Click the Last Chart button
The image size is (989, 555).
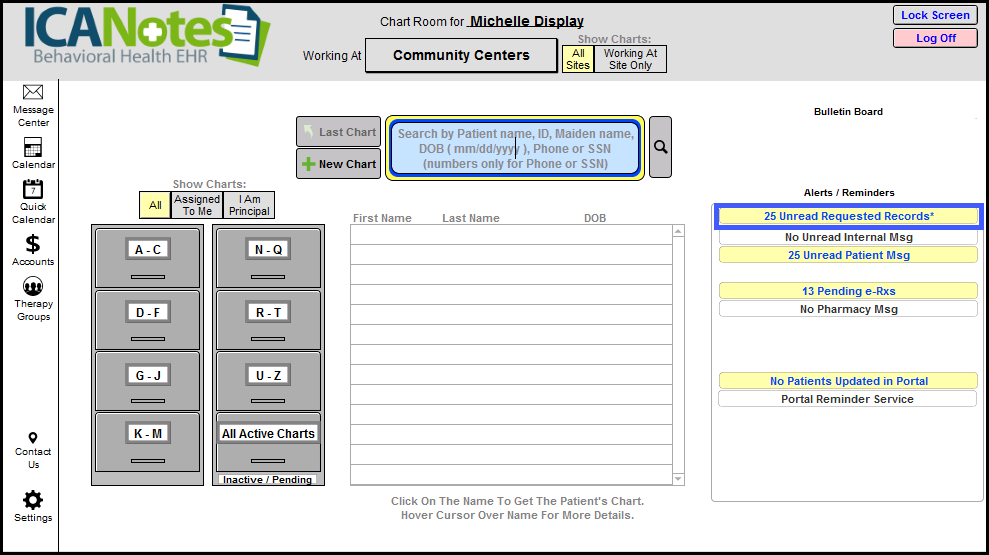pyautogui.click(x=339, y=132)
